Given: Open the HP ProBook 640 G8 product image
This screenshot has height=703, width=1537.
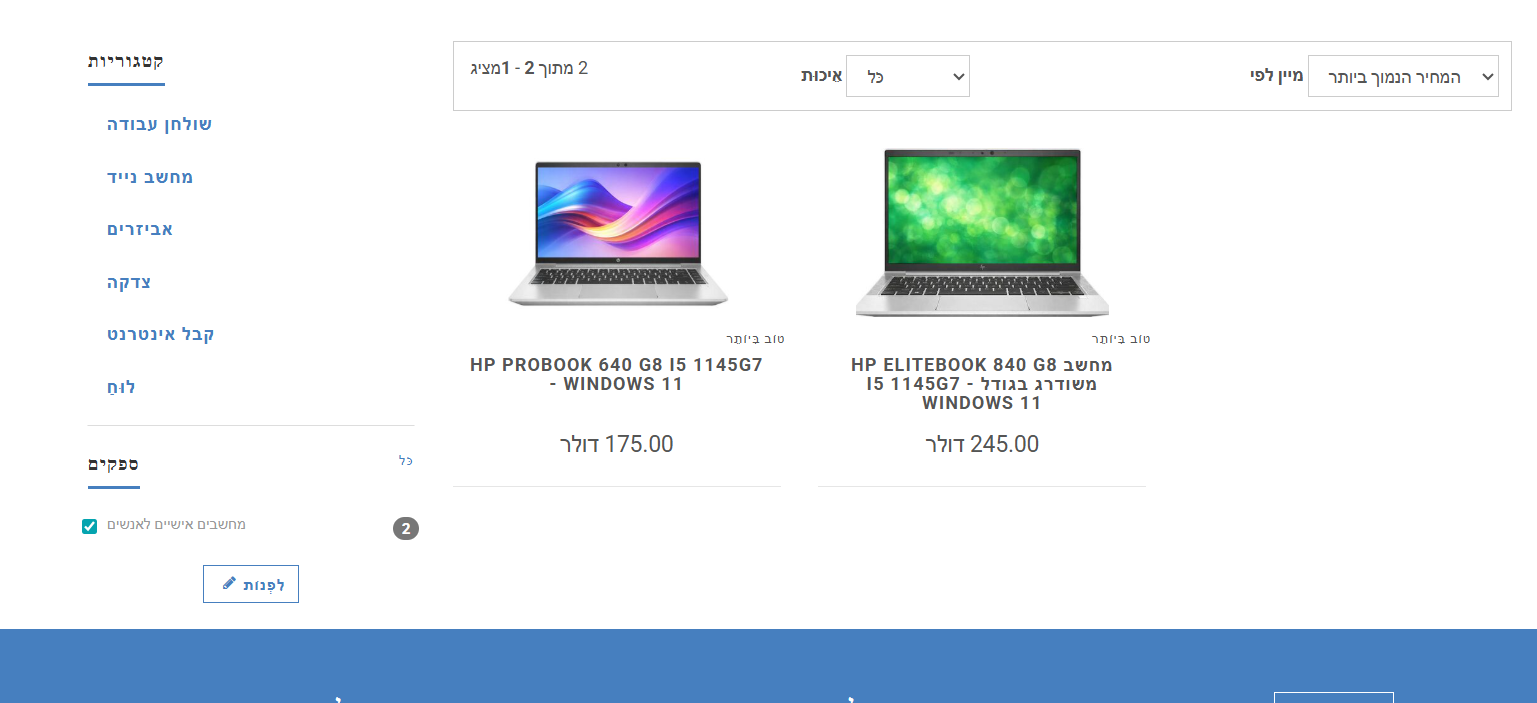Looking at the screenshot, I should pos(617,233).
